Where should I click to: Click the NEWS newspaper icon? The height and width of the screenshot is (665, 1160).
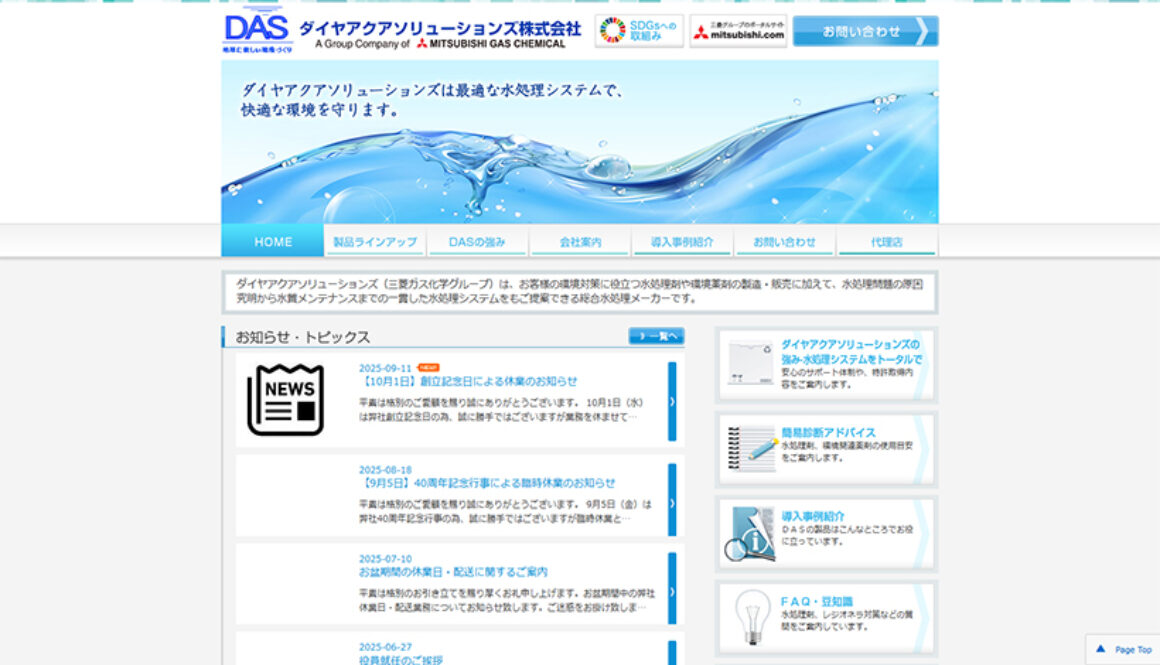(286, 399)
